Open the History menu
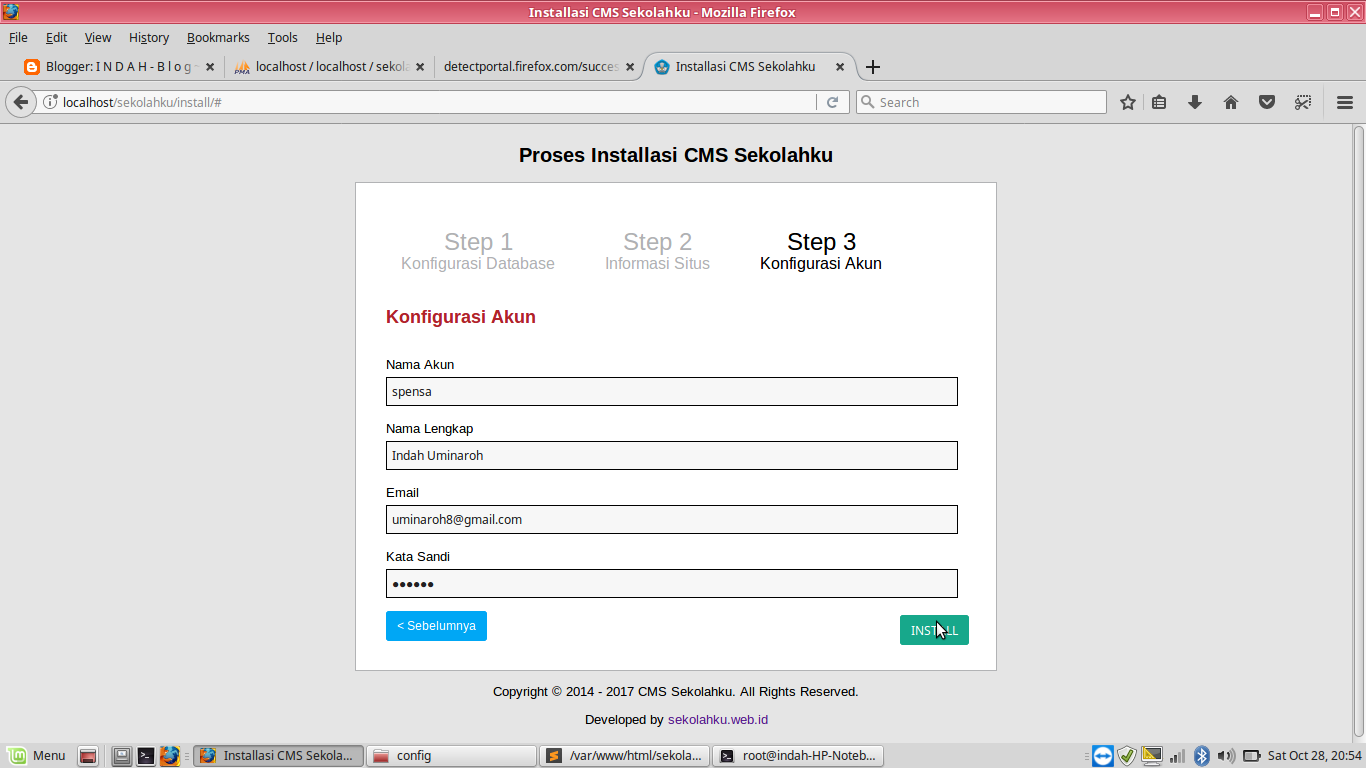Screen dimensions: 1366x768 (148, 37)
